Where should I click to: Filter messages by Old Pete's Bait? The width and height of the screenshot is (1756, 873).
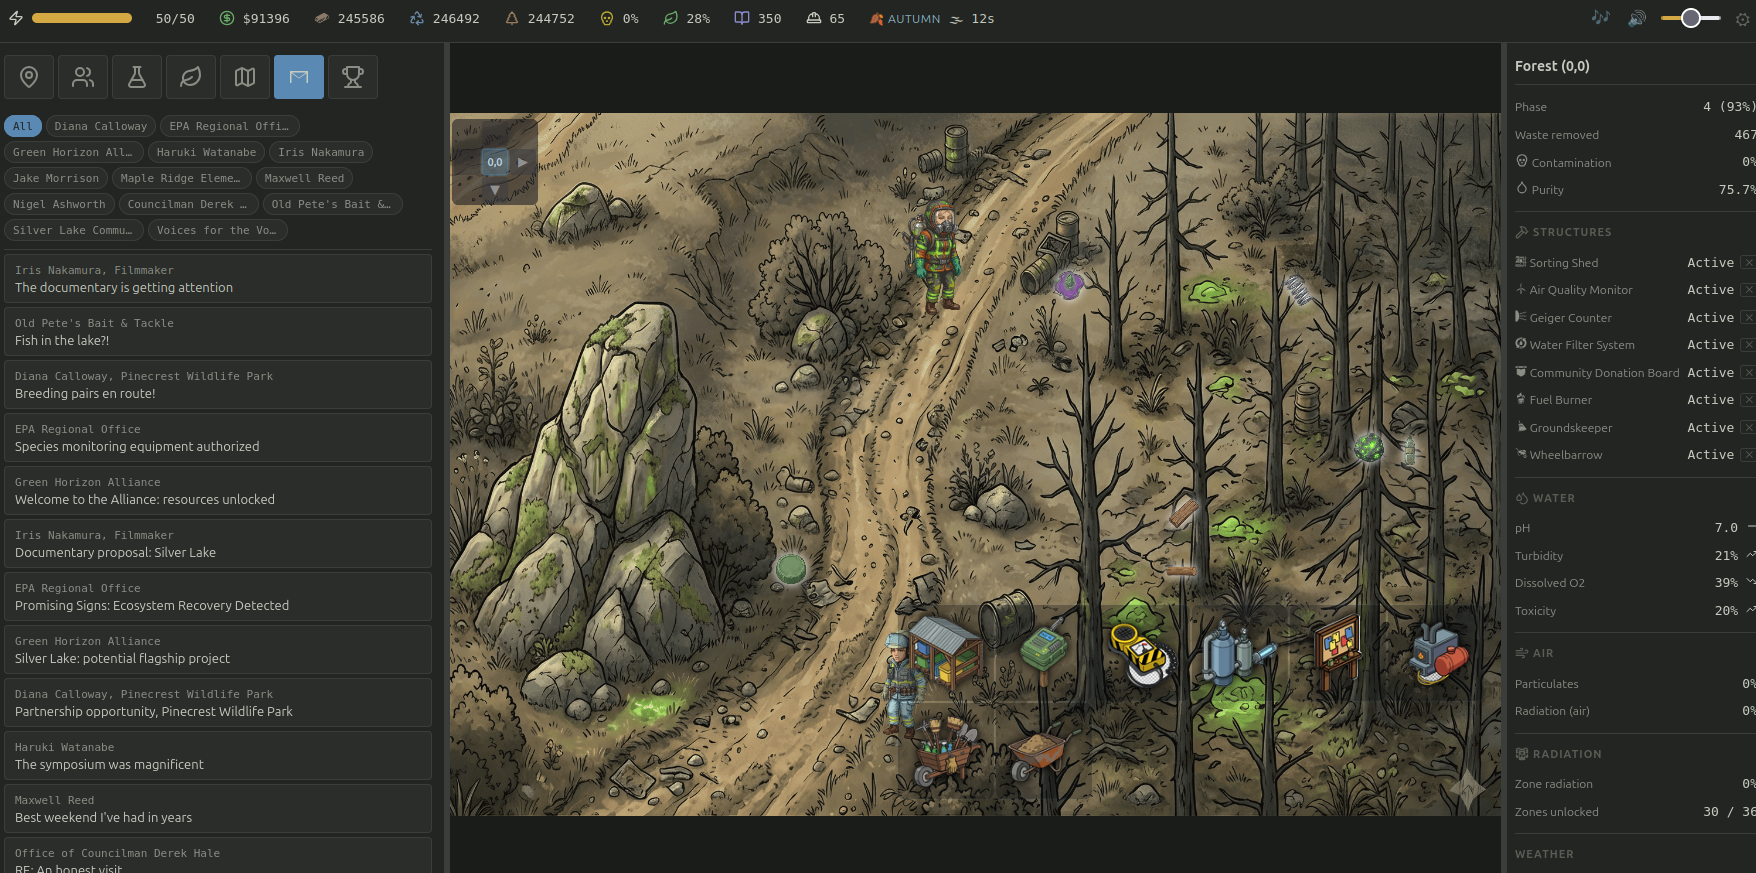pos(332,204)
